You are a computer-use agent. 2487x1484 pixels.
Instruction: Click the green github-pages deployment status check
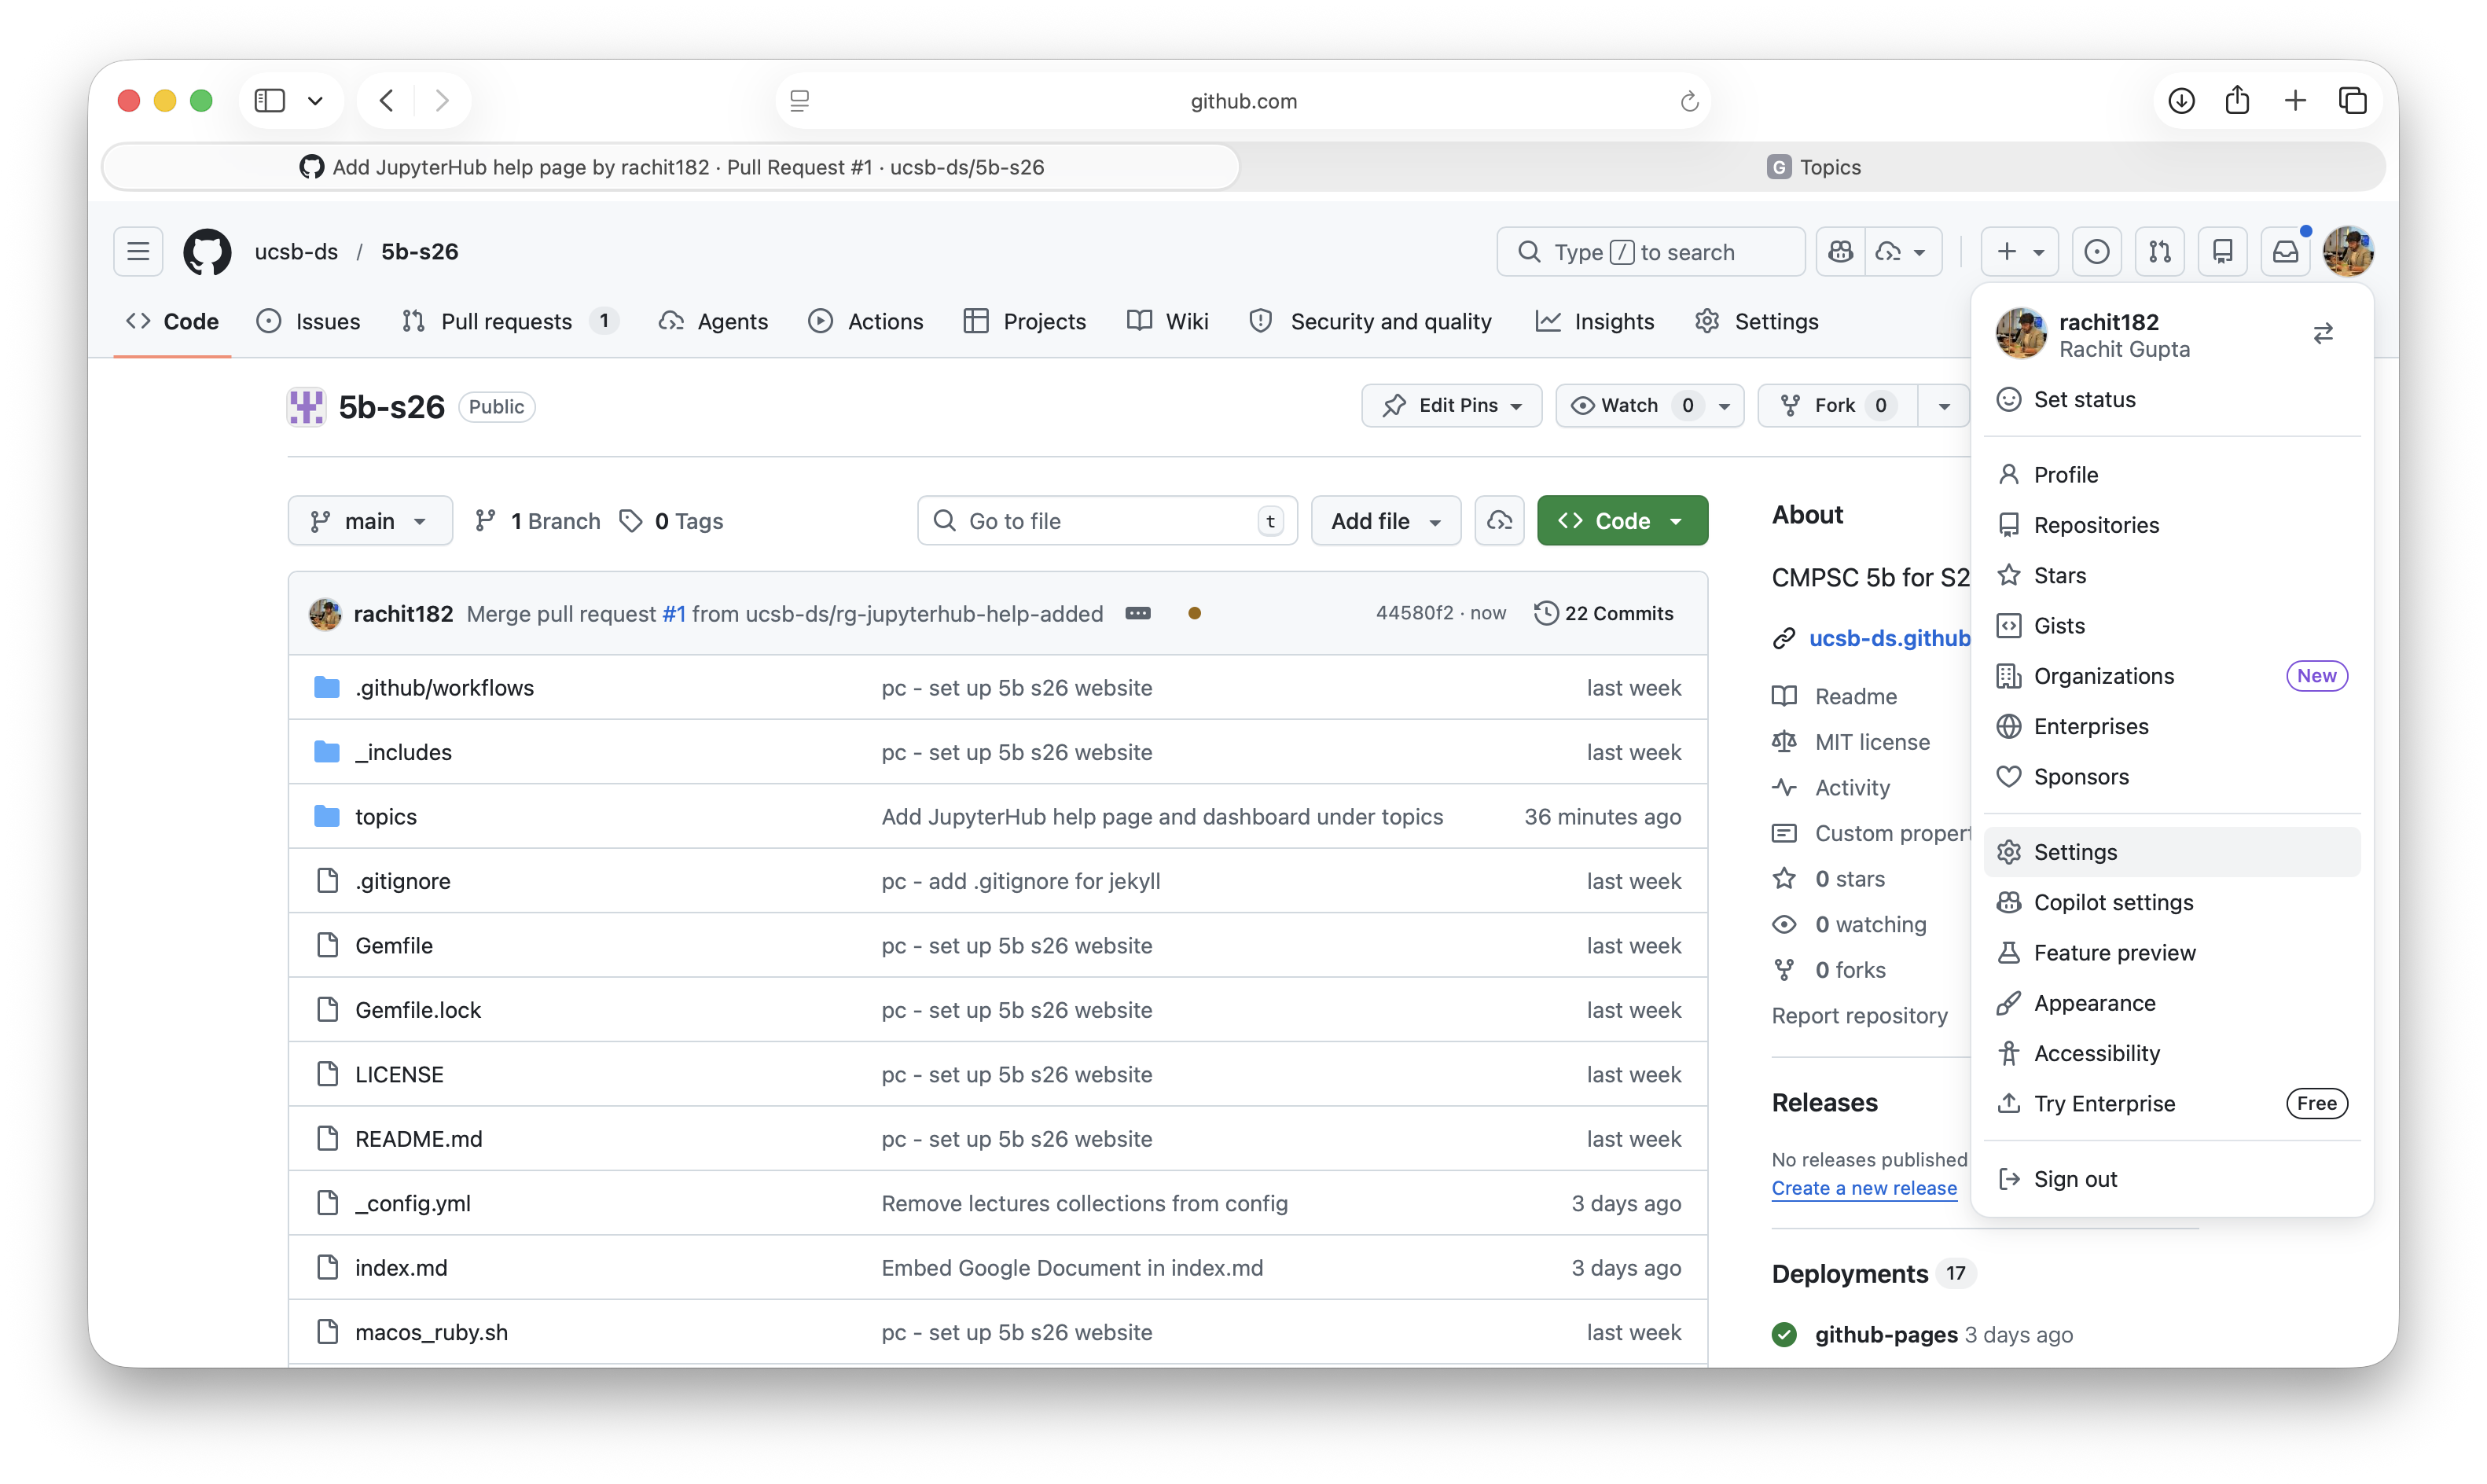[1784, 1334]
